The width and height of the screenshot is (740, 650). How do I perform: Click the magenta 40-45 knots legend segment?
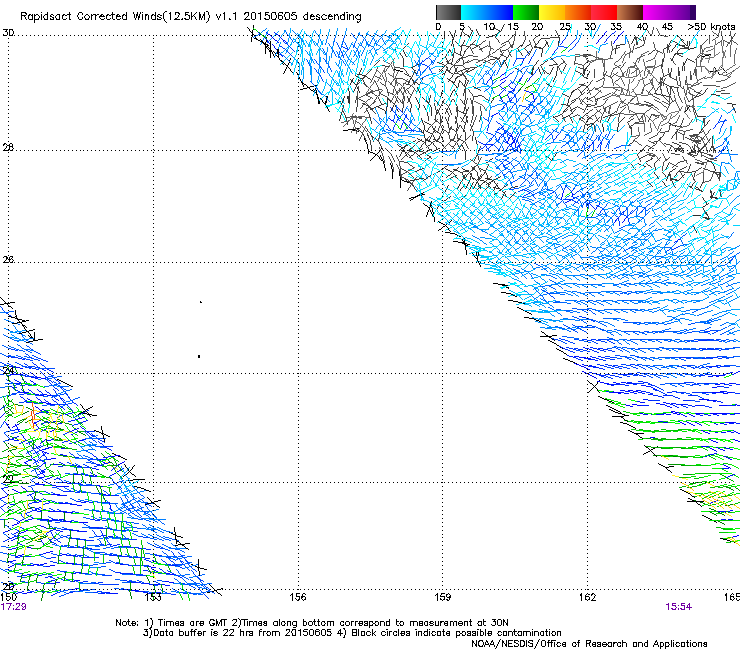656,12
